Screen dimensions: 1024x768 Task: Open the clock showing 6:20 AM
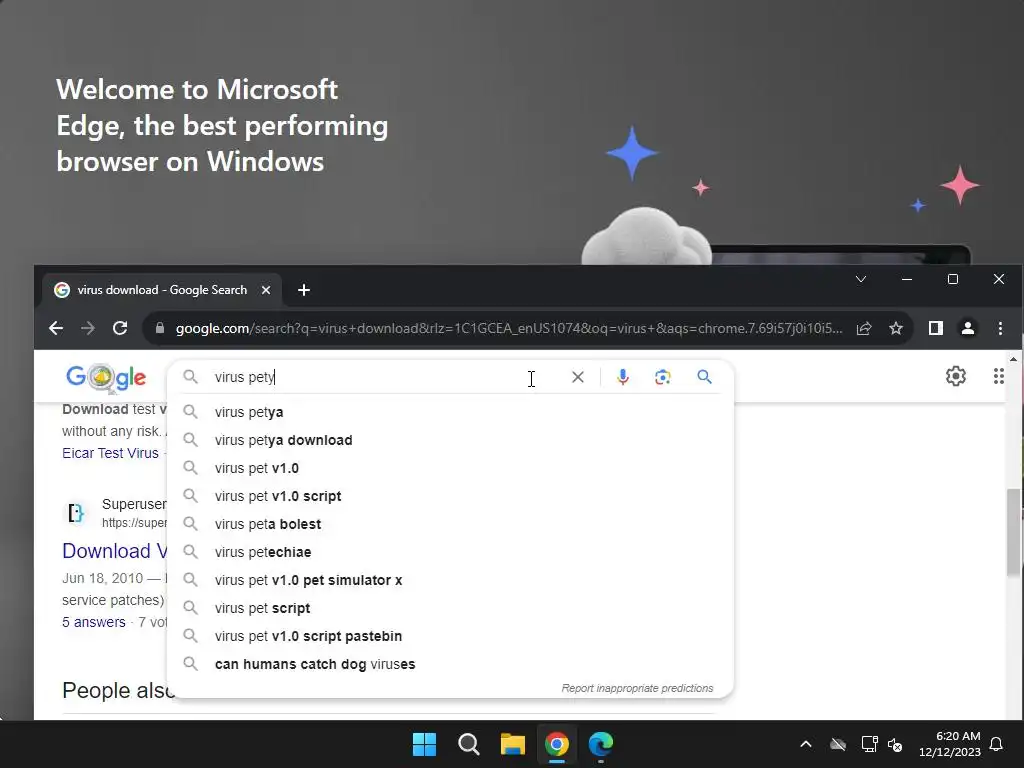coord(950,744)
